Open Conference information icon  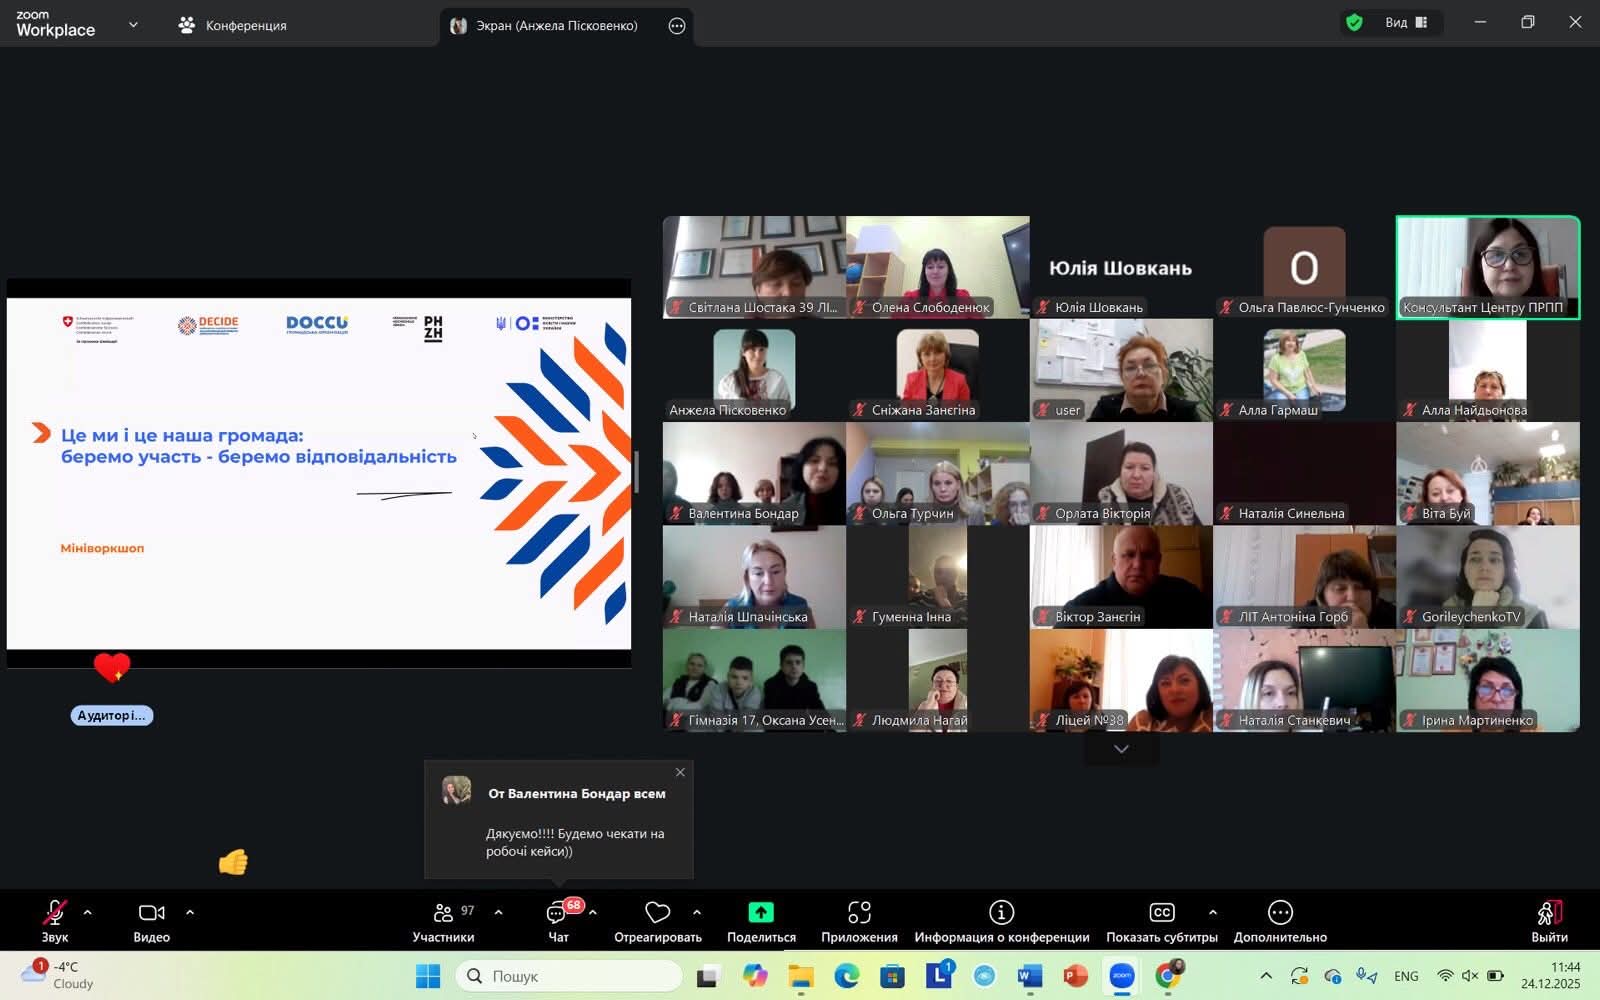pos(1001,913)
